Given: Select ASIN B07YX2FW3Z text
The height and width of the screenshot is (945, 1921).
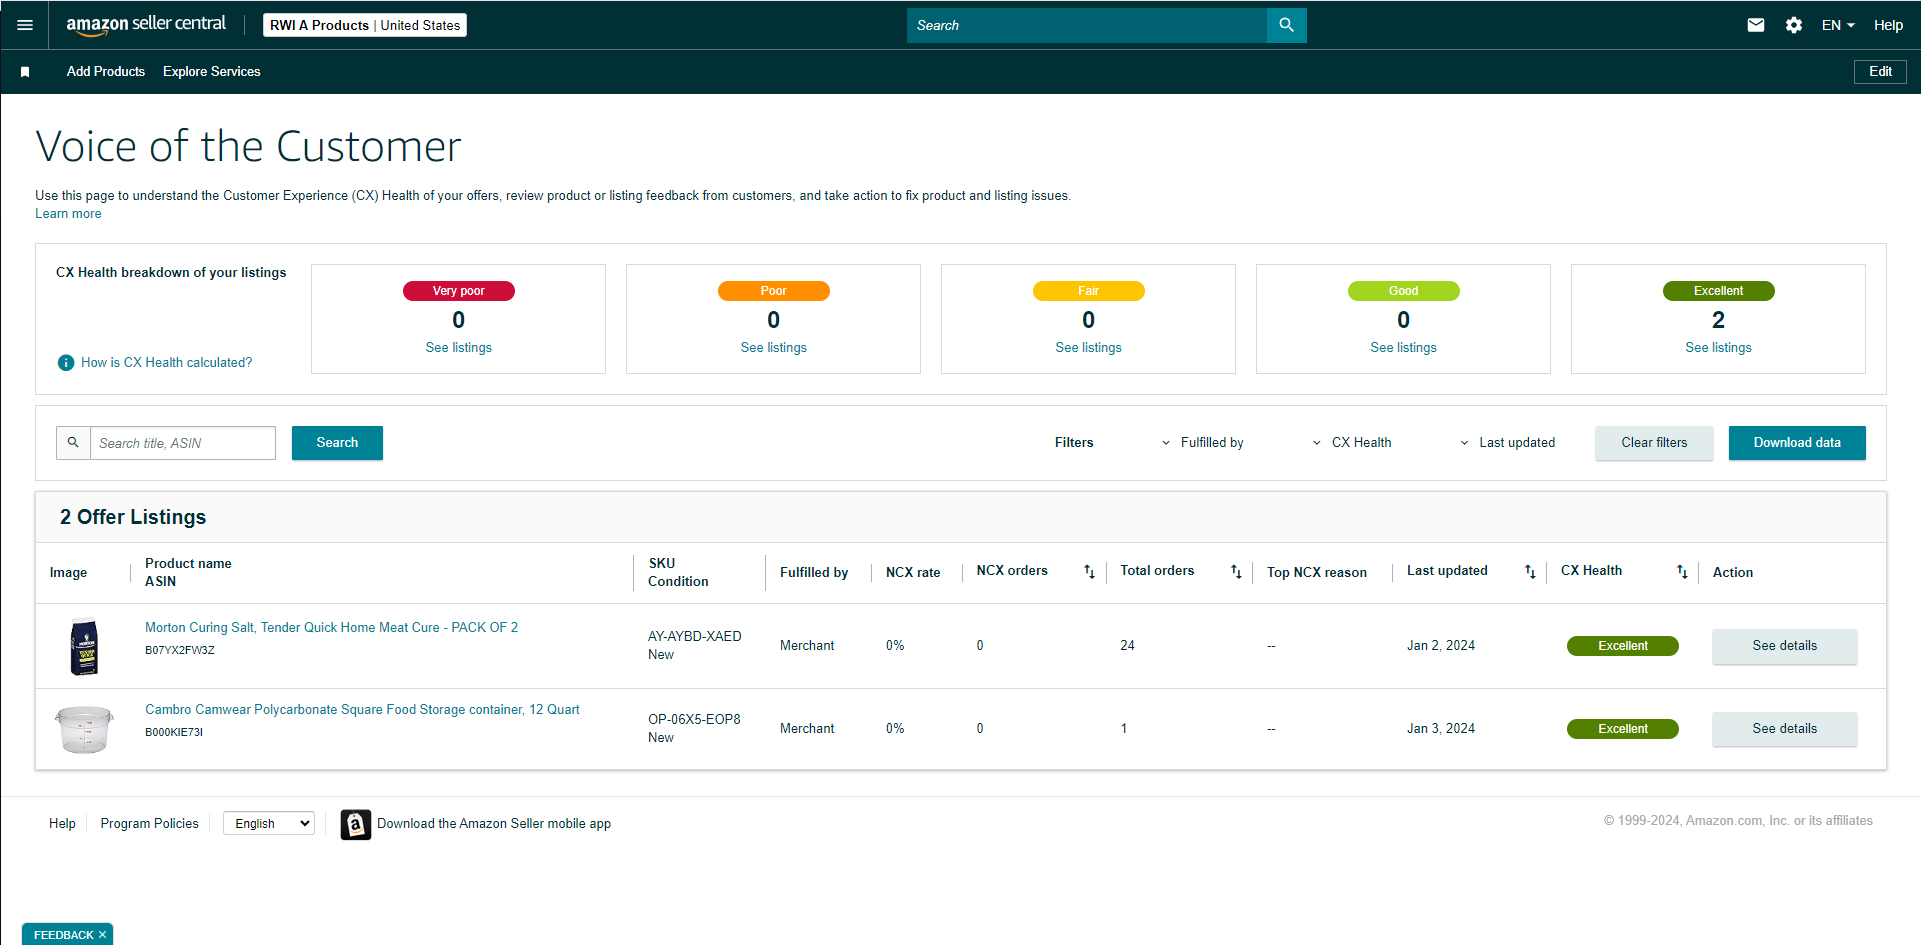Looking at the screenshot, I should (x=180, y=651).
